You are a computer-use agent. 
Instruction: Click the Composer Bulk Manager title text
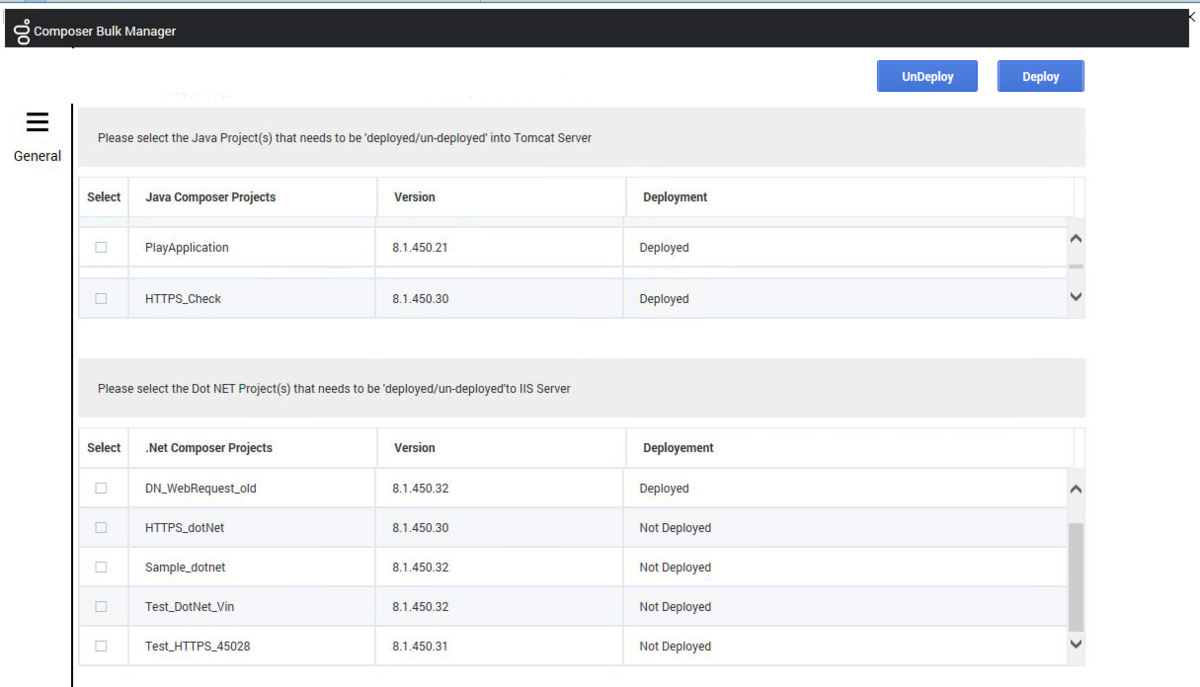click(105, 32)
